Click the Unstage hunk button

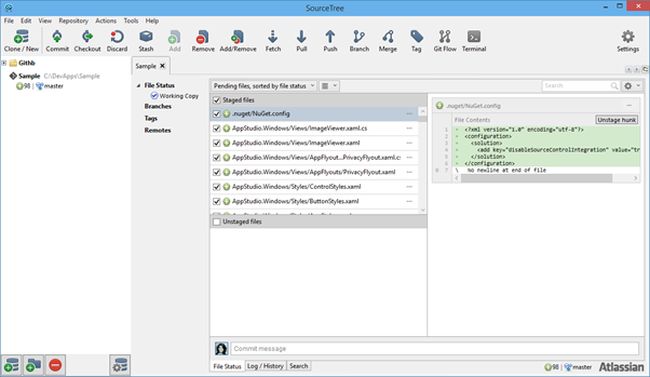(616, 120)
